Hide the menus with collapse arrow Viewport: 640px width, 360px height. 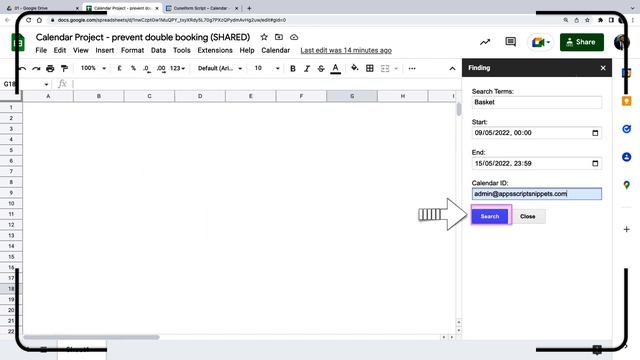[x=452, y=69]
